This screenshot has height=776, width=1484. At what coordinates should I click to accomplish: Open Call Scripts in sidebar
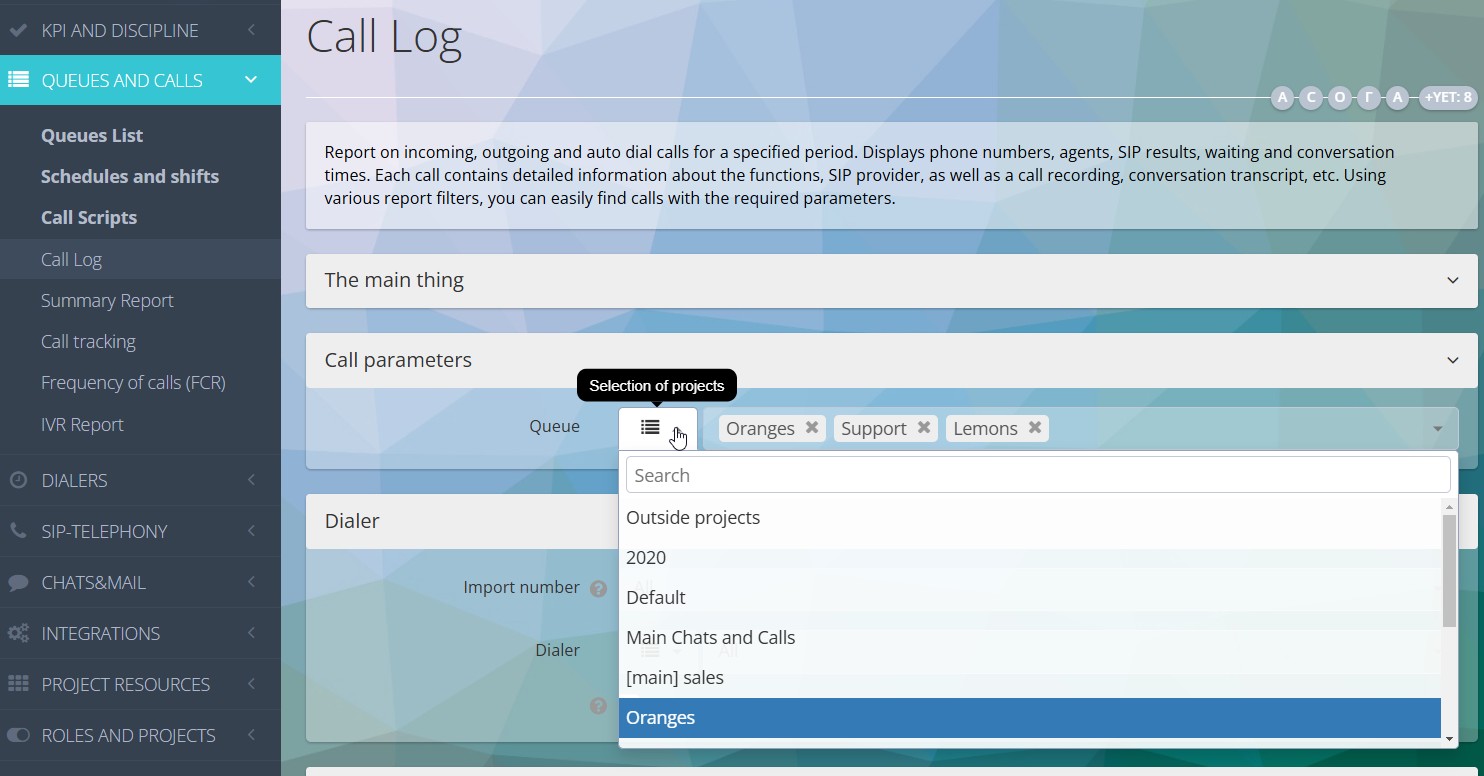click(x=89, y=217)
